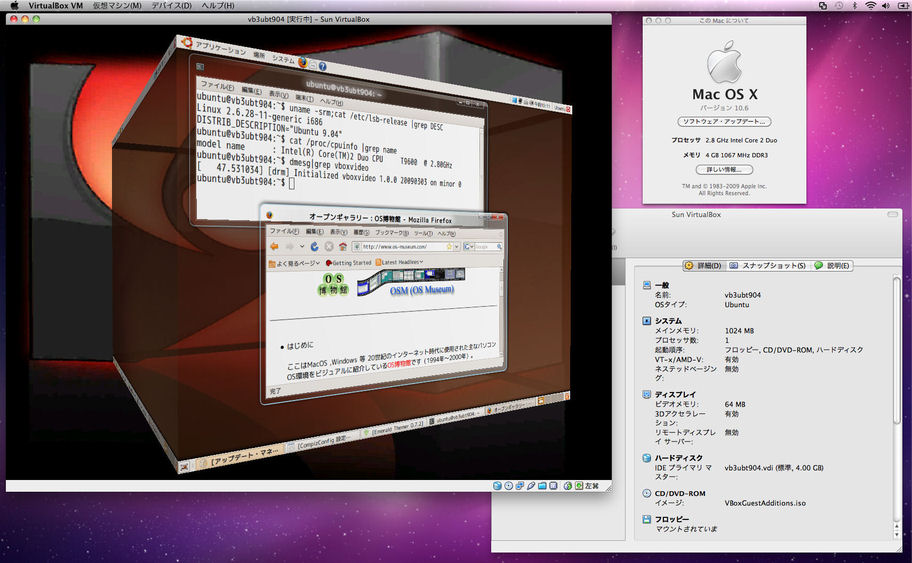Click the Wi-Fi status icon in Mac menu bar
Screen dimensions: 912x563
871,5
